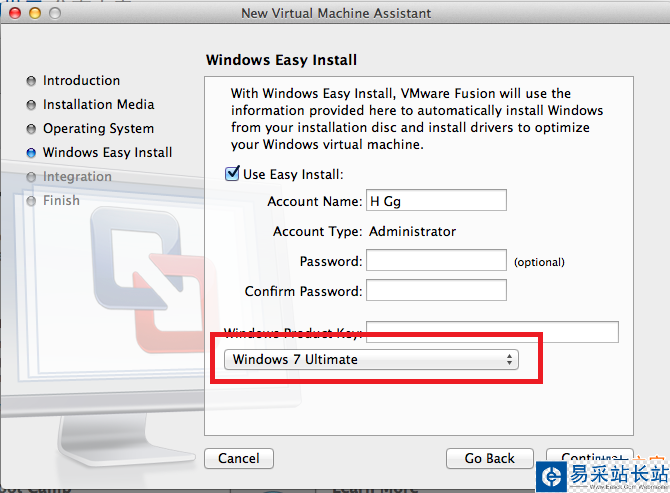
Task: Go Back to the previous step
Action: tap(490, 458)
